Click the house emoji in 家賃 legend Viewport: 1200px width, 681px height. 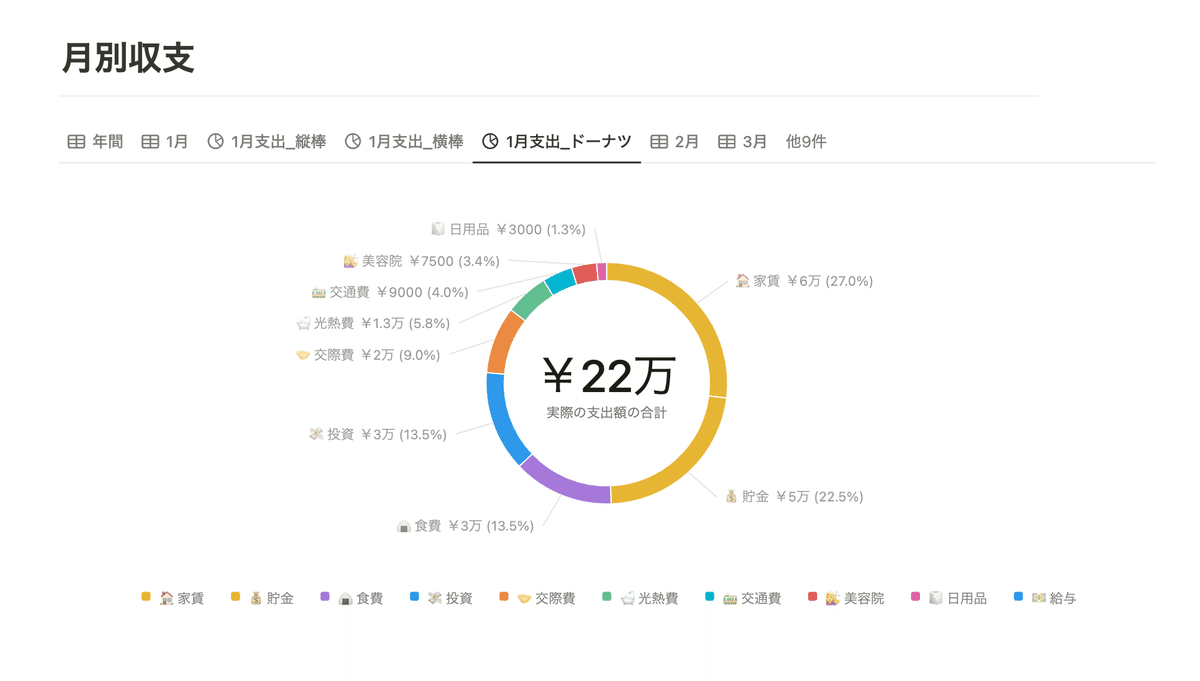[167, 598]
